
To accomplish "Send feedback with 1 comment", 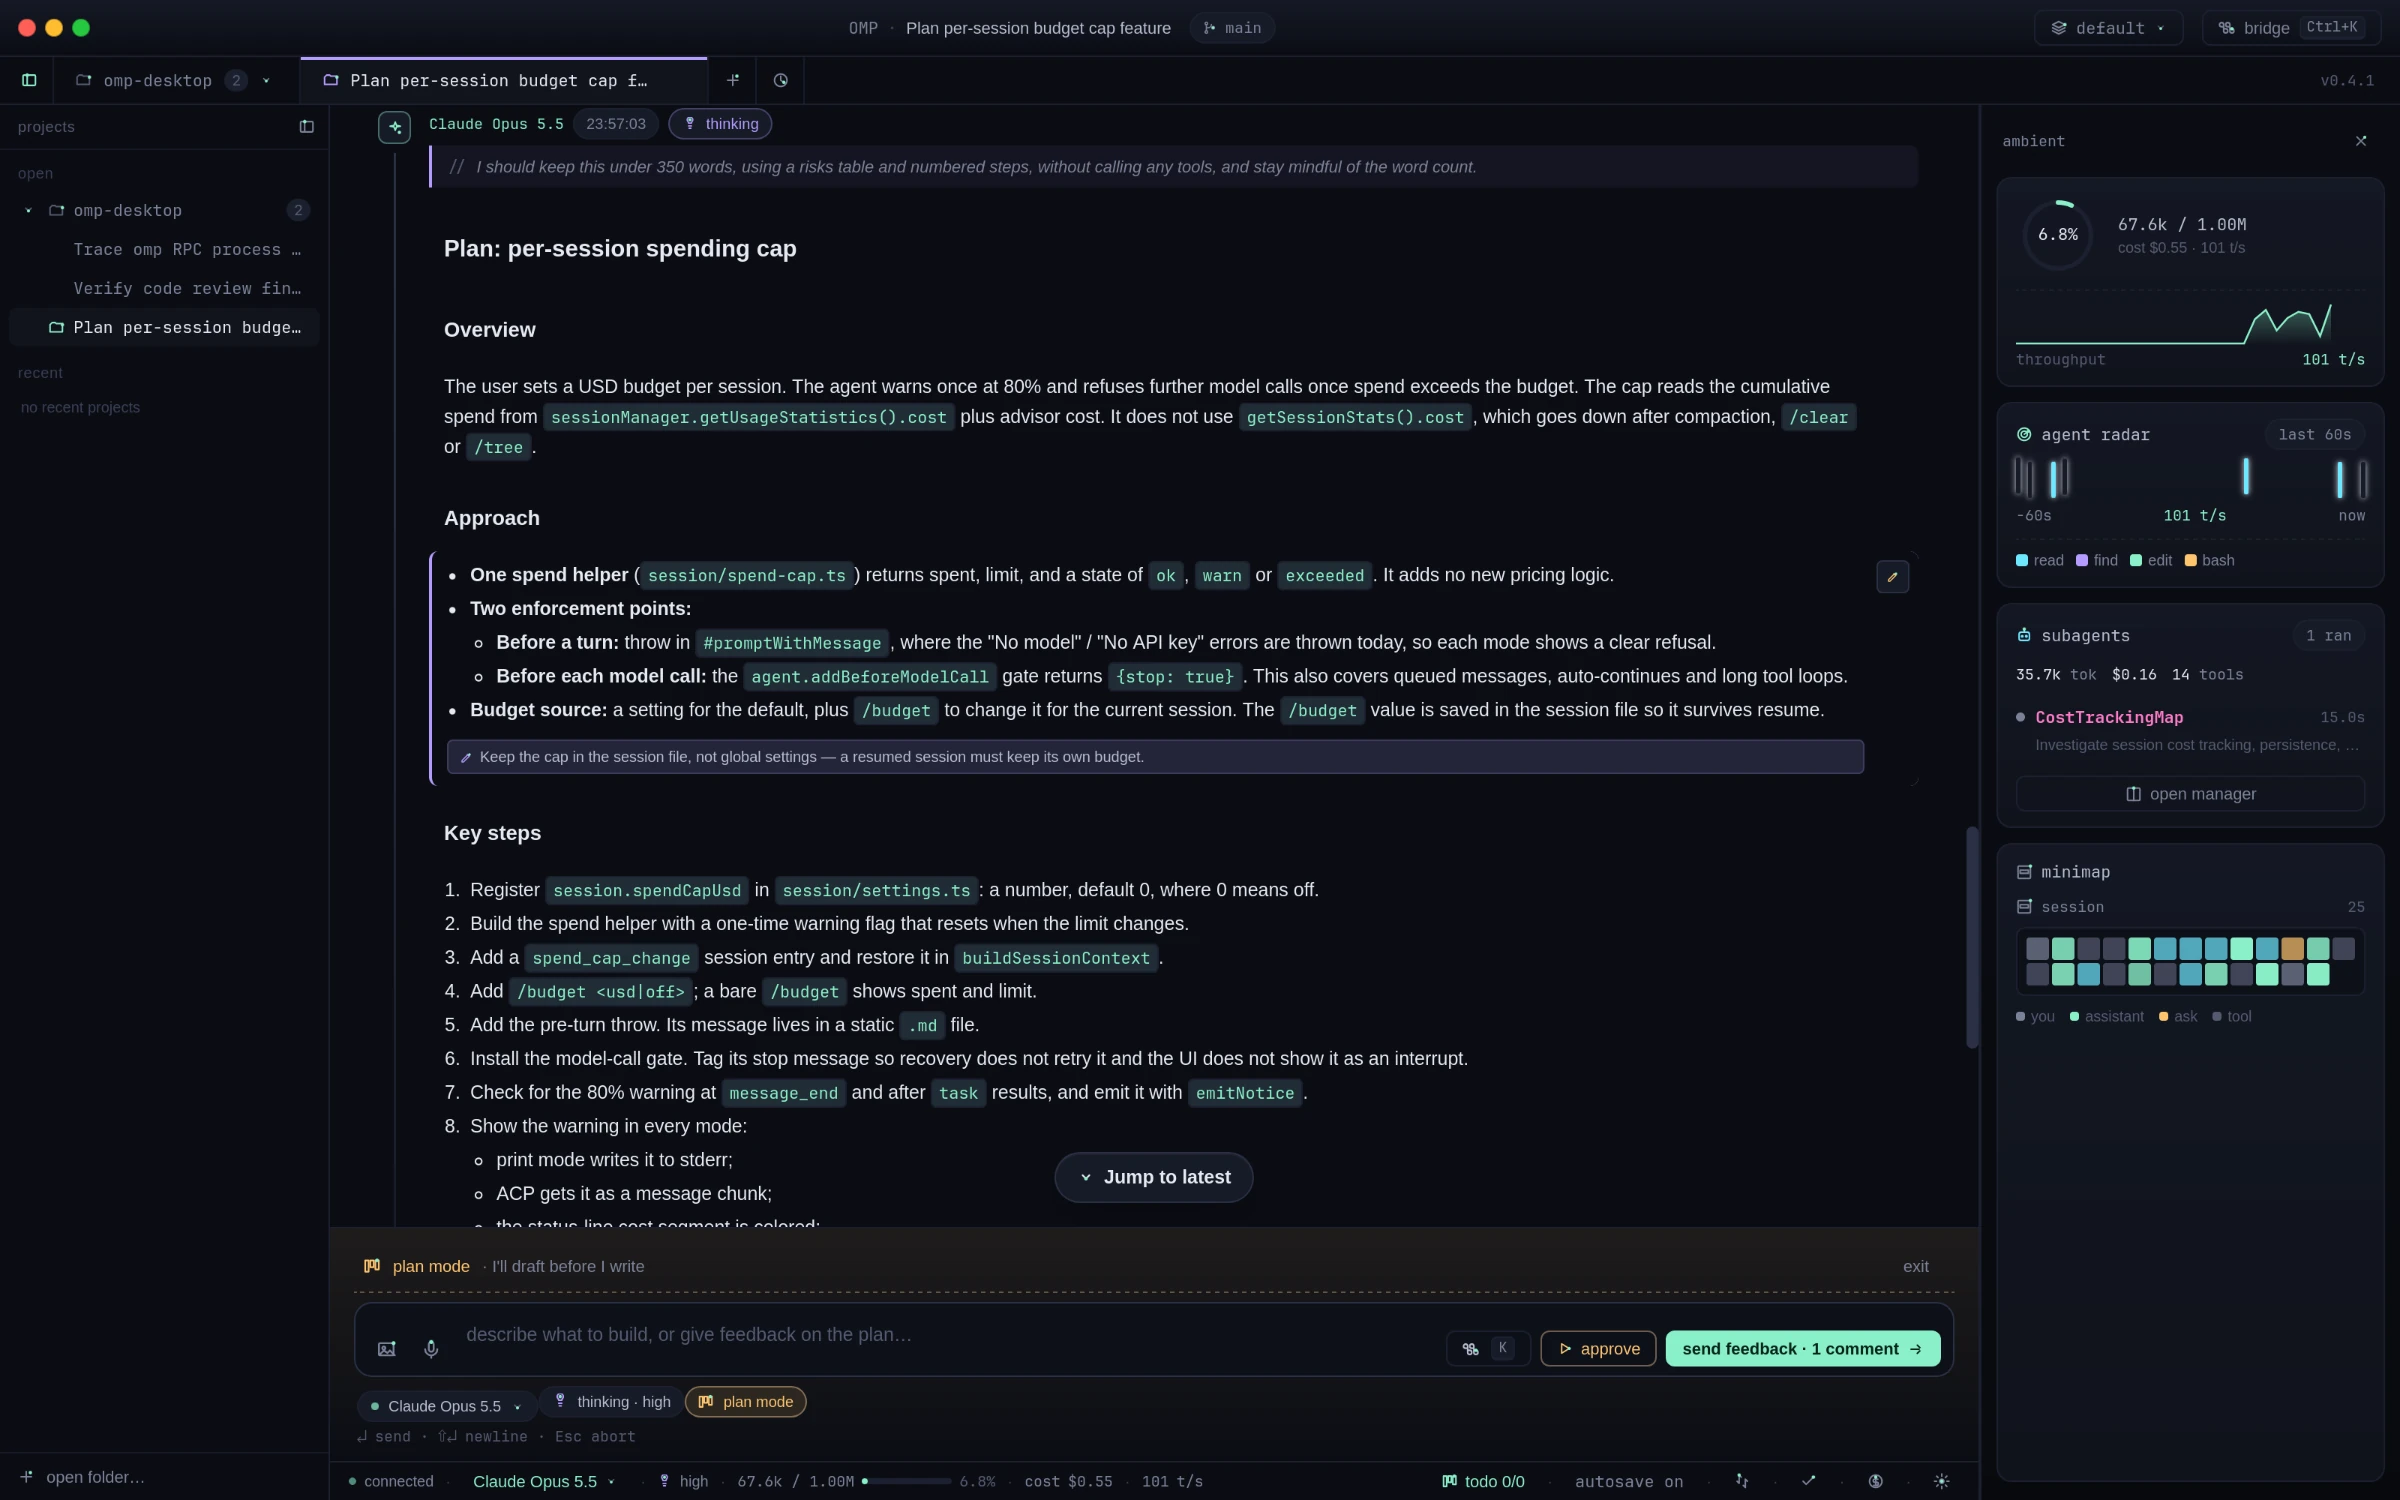I will pos(1802,1349).
